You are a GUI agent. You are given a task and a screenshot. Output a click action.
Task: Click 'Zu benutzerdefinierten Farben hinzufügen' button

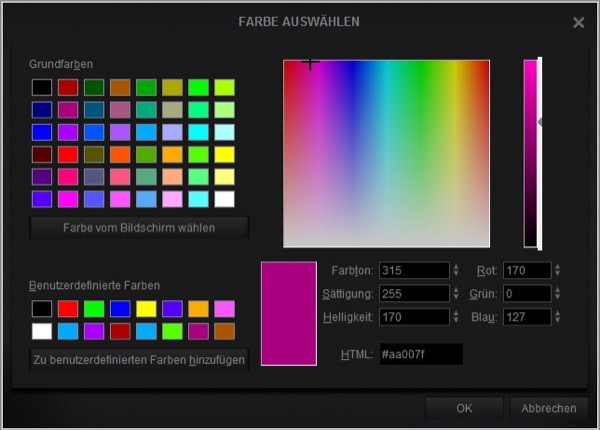[139, 360]
